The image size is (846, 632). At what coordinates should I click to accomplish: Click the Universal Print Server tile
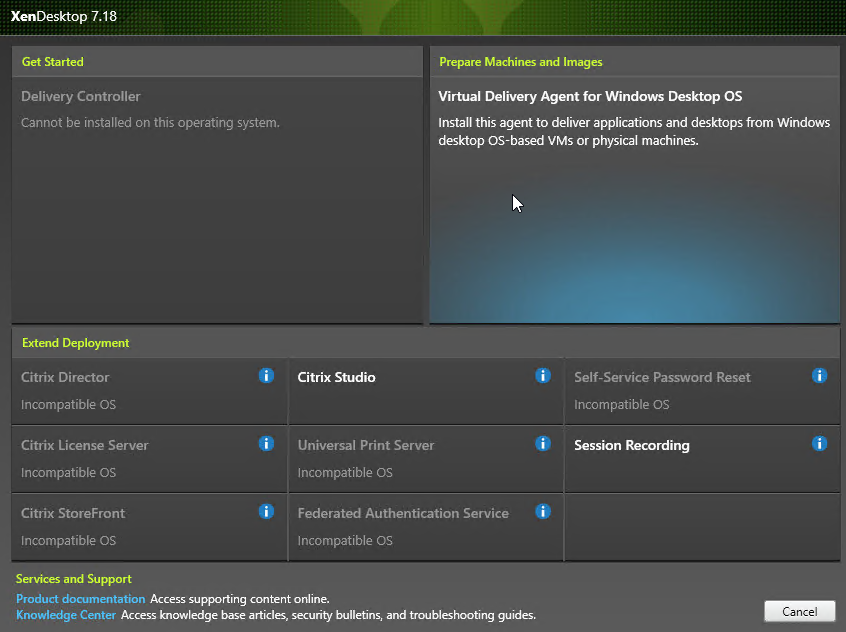click(x=426, y=459)
